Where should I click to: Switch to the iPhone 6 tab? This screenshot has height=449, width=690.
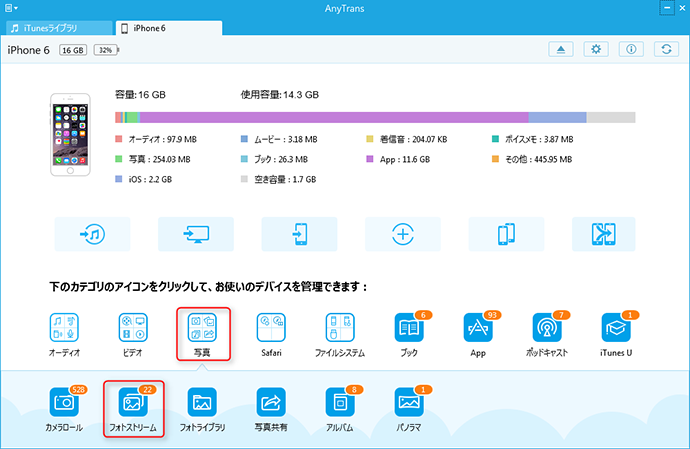point(169,28)
